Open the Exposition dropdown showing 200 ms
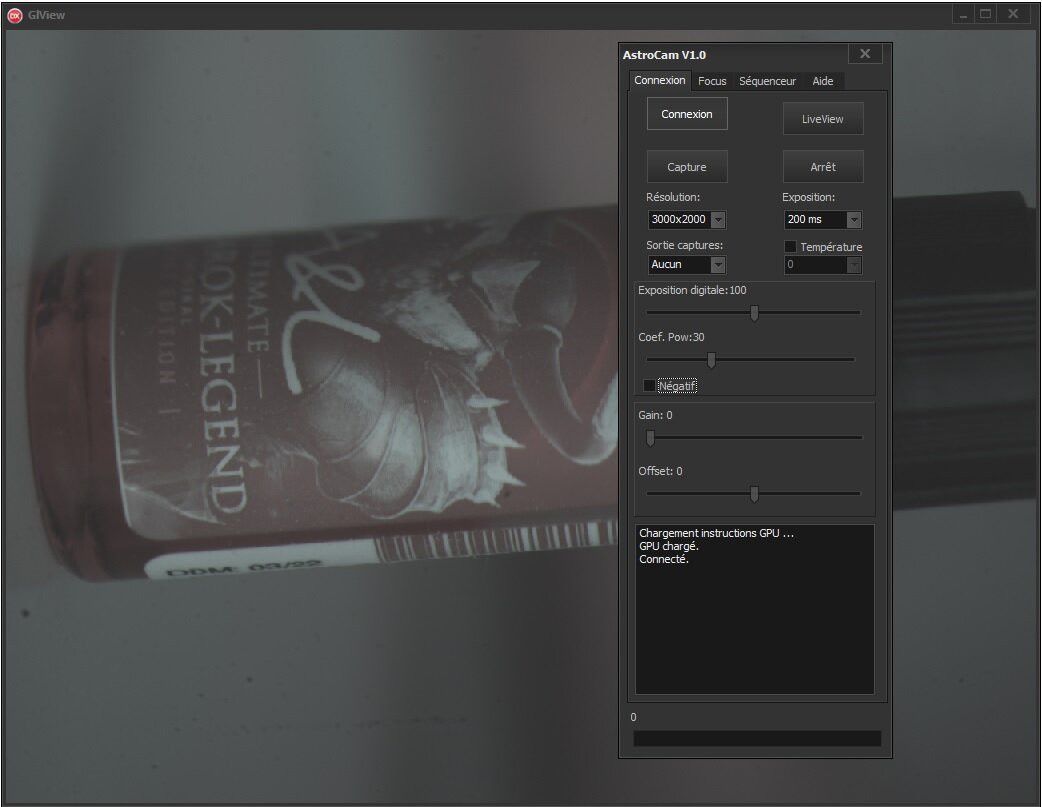 [823, 219]
